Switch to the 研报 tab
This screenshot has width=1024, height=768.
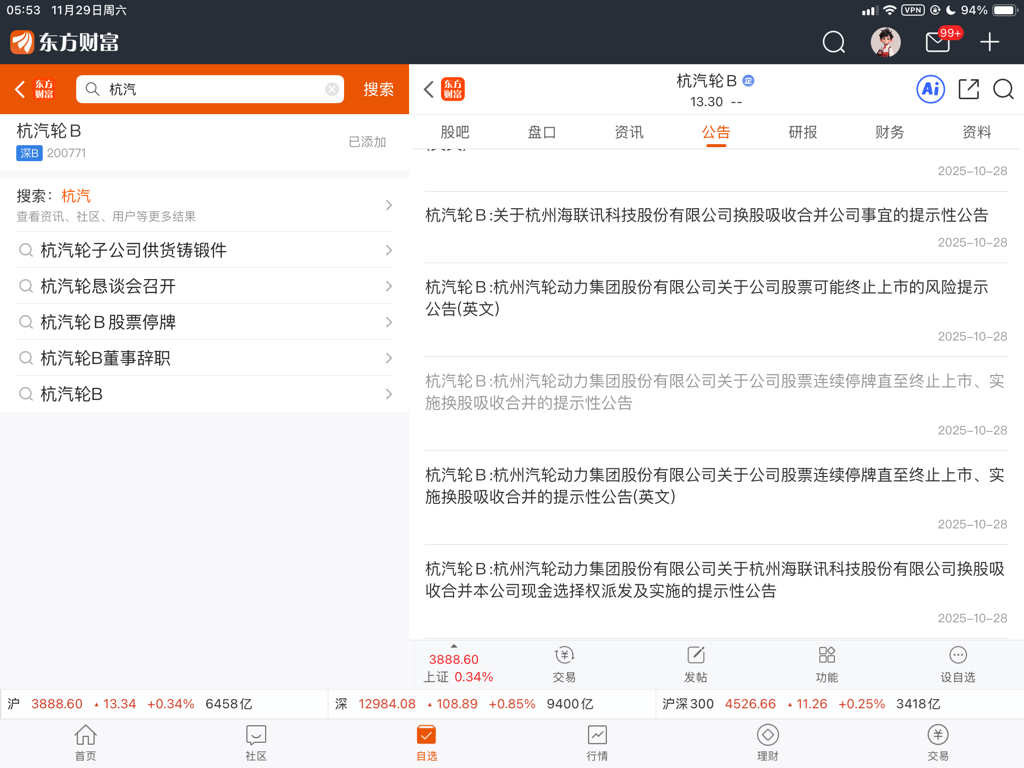[803, 133]
